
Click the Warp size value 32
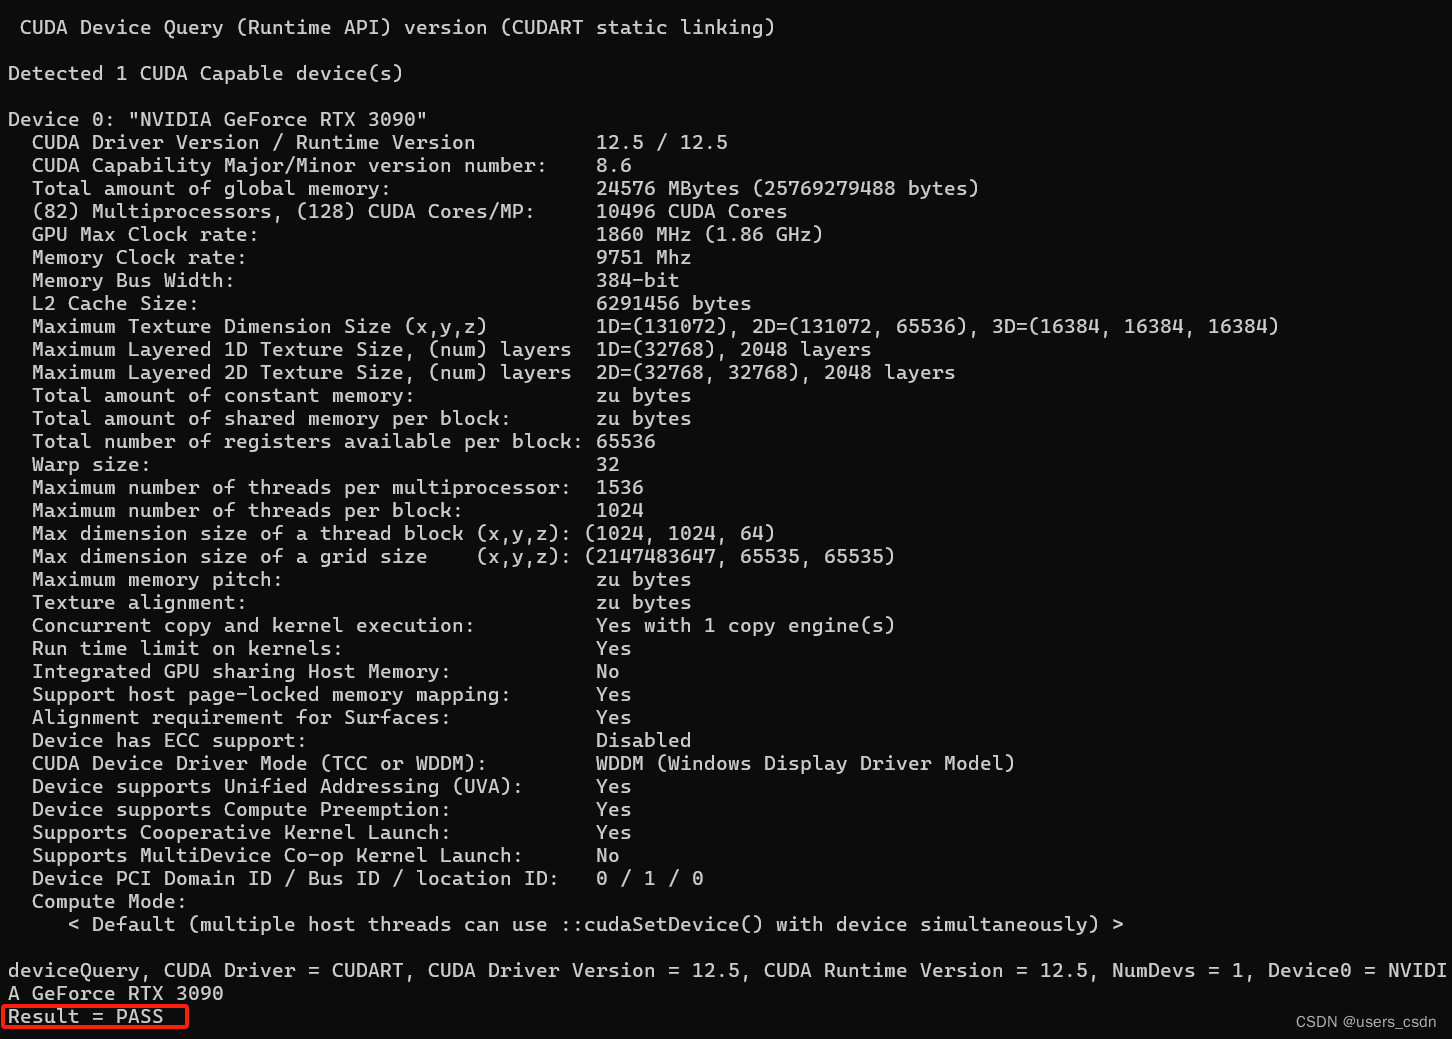(x=607, y=464)
